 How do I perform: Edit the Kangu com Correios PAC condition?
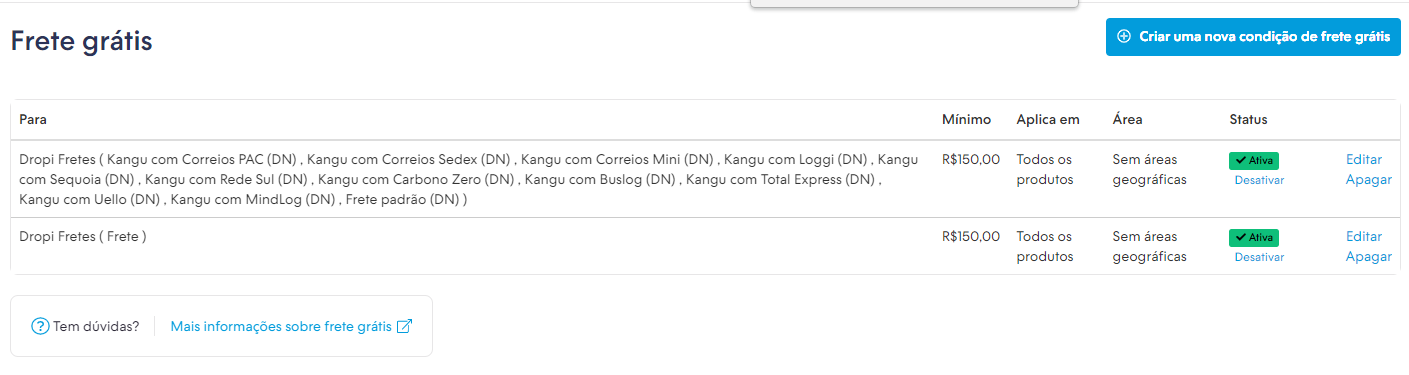tap(1364, 160)
